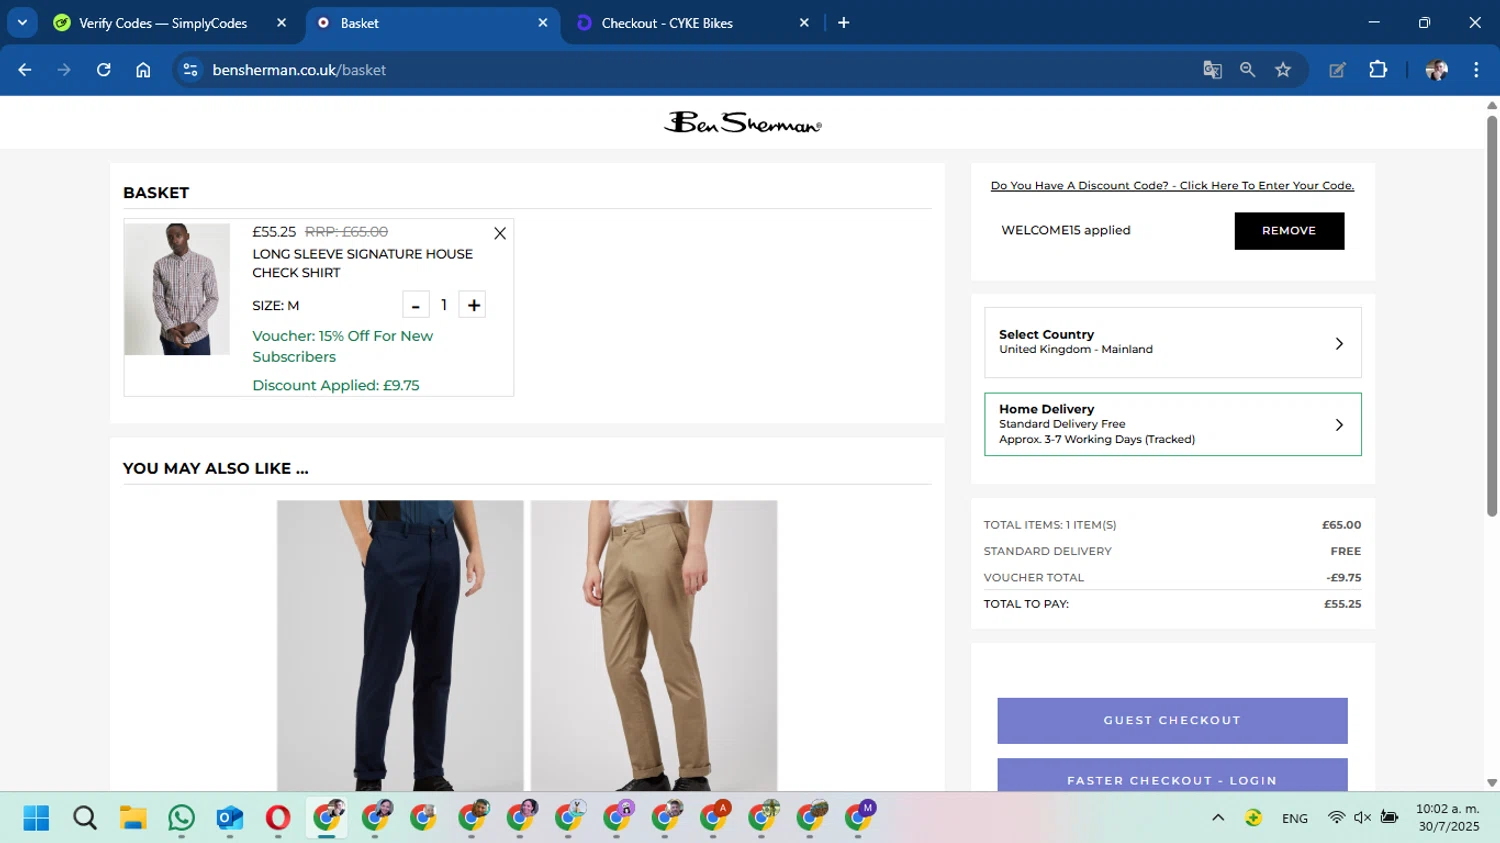Reload the basket page
This screenshot has height=843, width=1500.
[x=103, y=70]
